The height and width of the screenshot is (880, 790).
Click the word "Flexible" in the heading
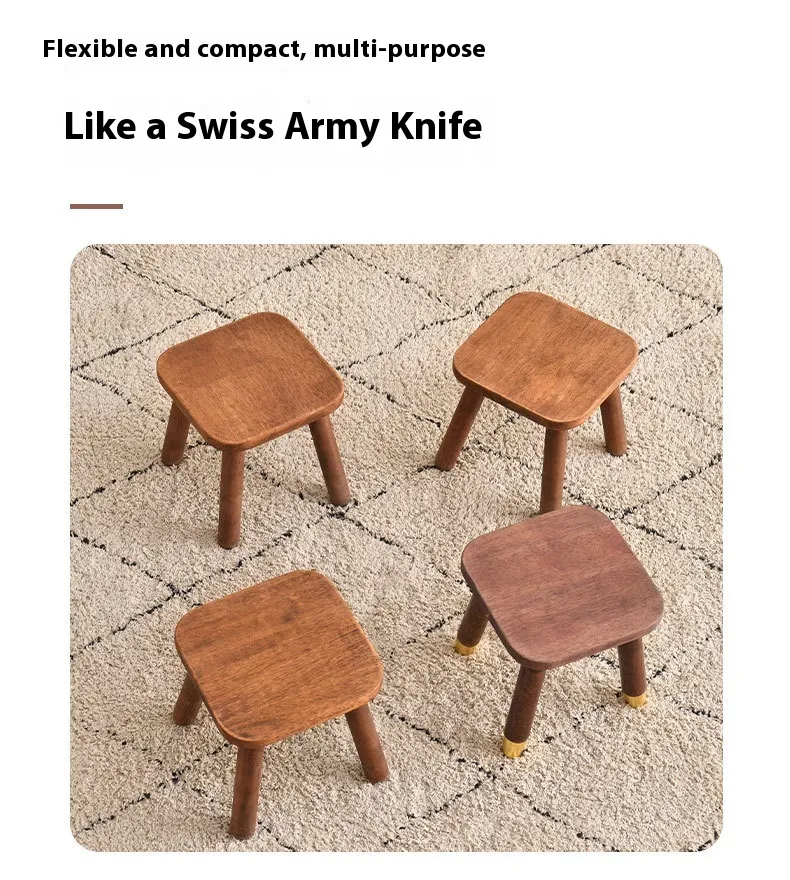[90, 48]
